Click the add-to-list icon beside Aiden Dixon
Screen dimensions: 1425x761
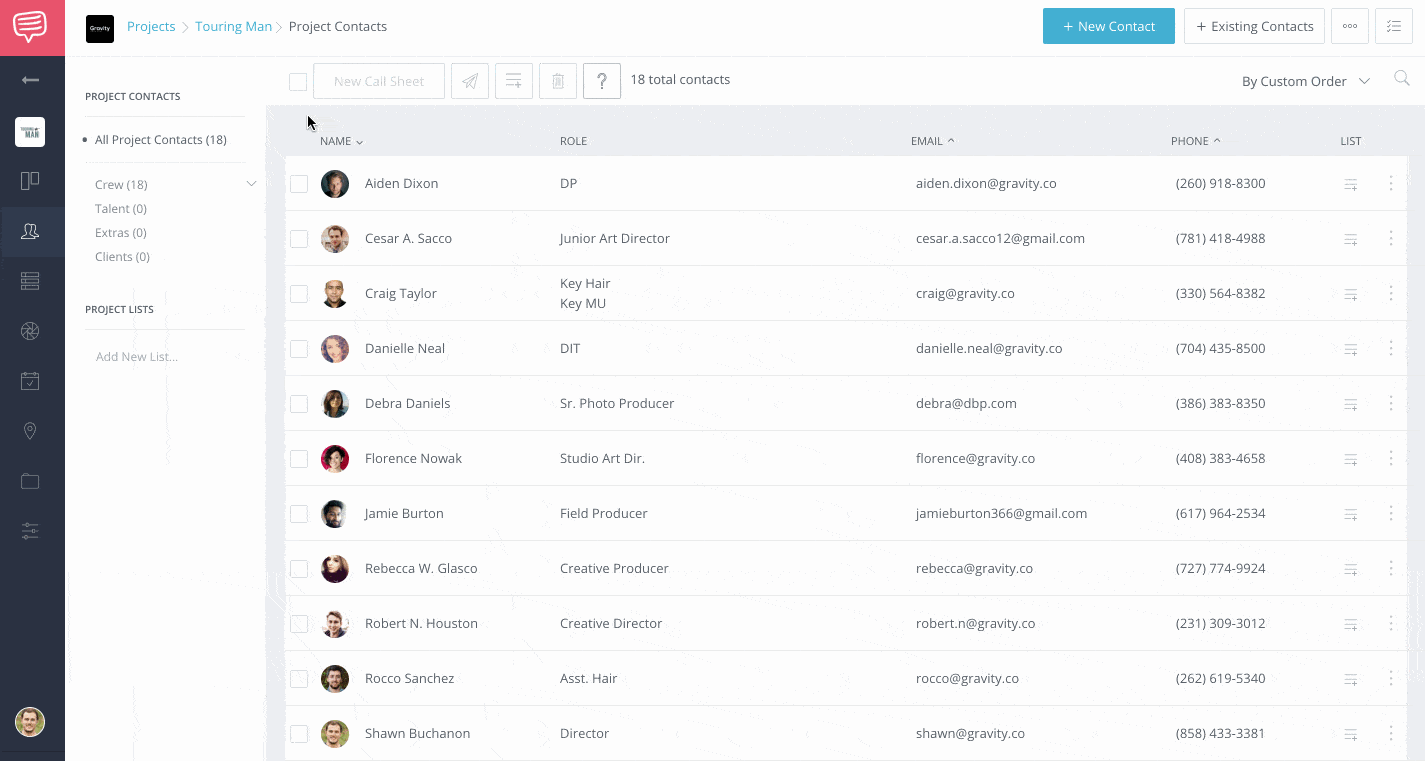coord(1351,183)
